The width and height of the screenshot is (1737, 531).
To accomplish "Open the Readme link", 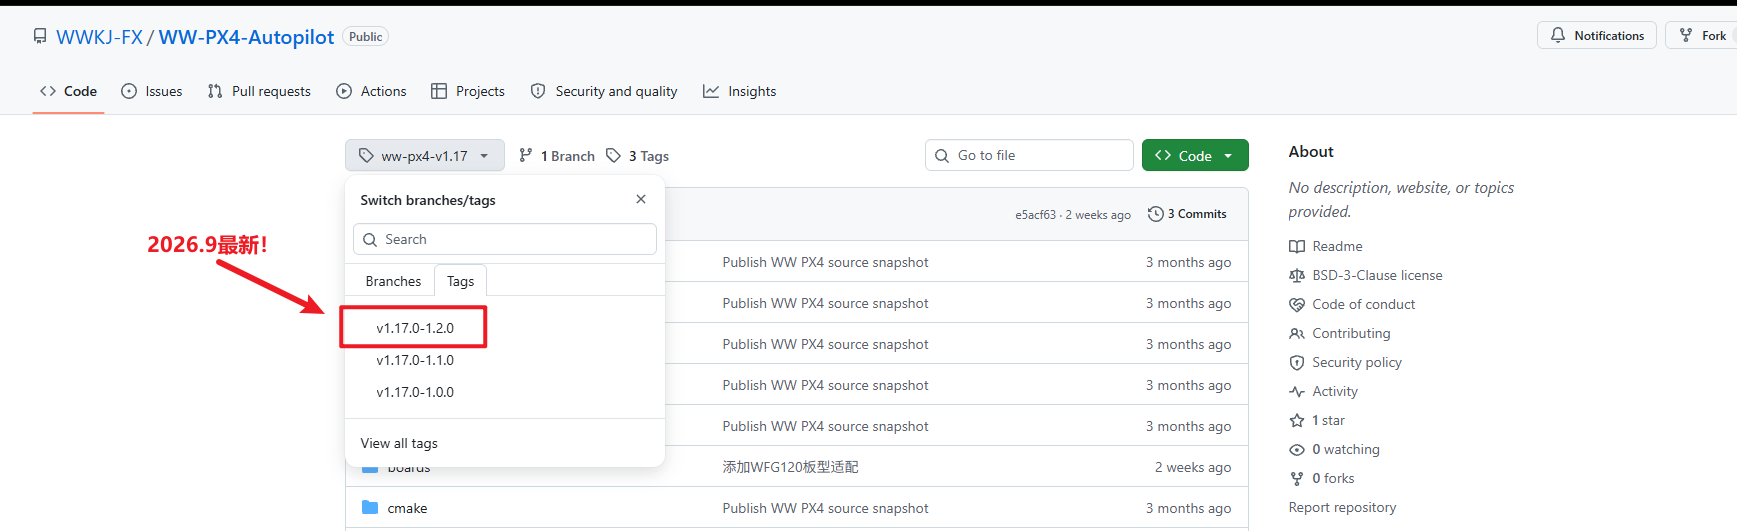I will pos(1337,246).
